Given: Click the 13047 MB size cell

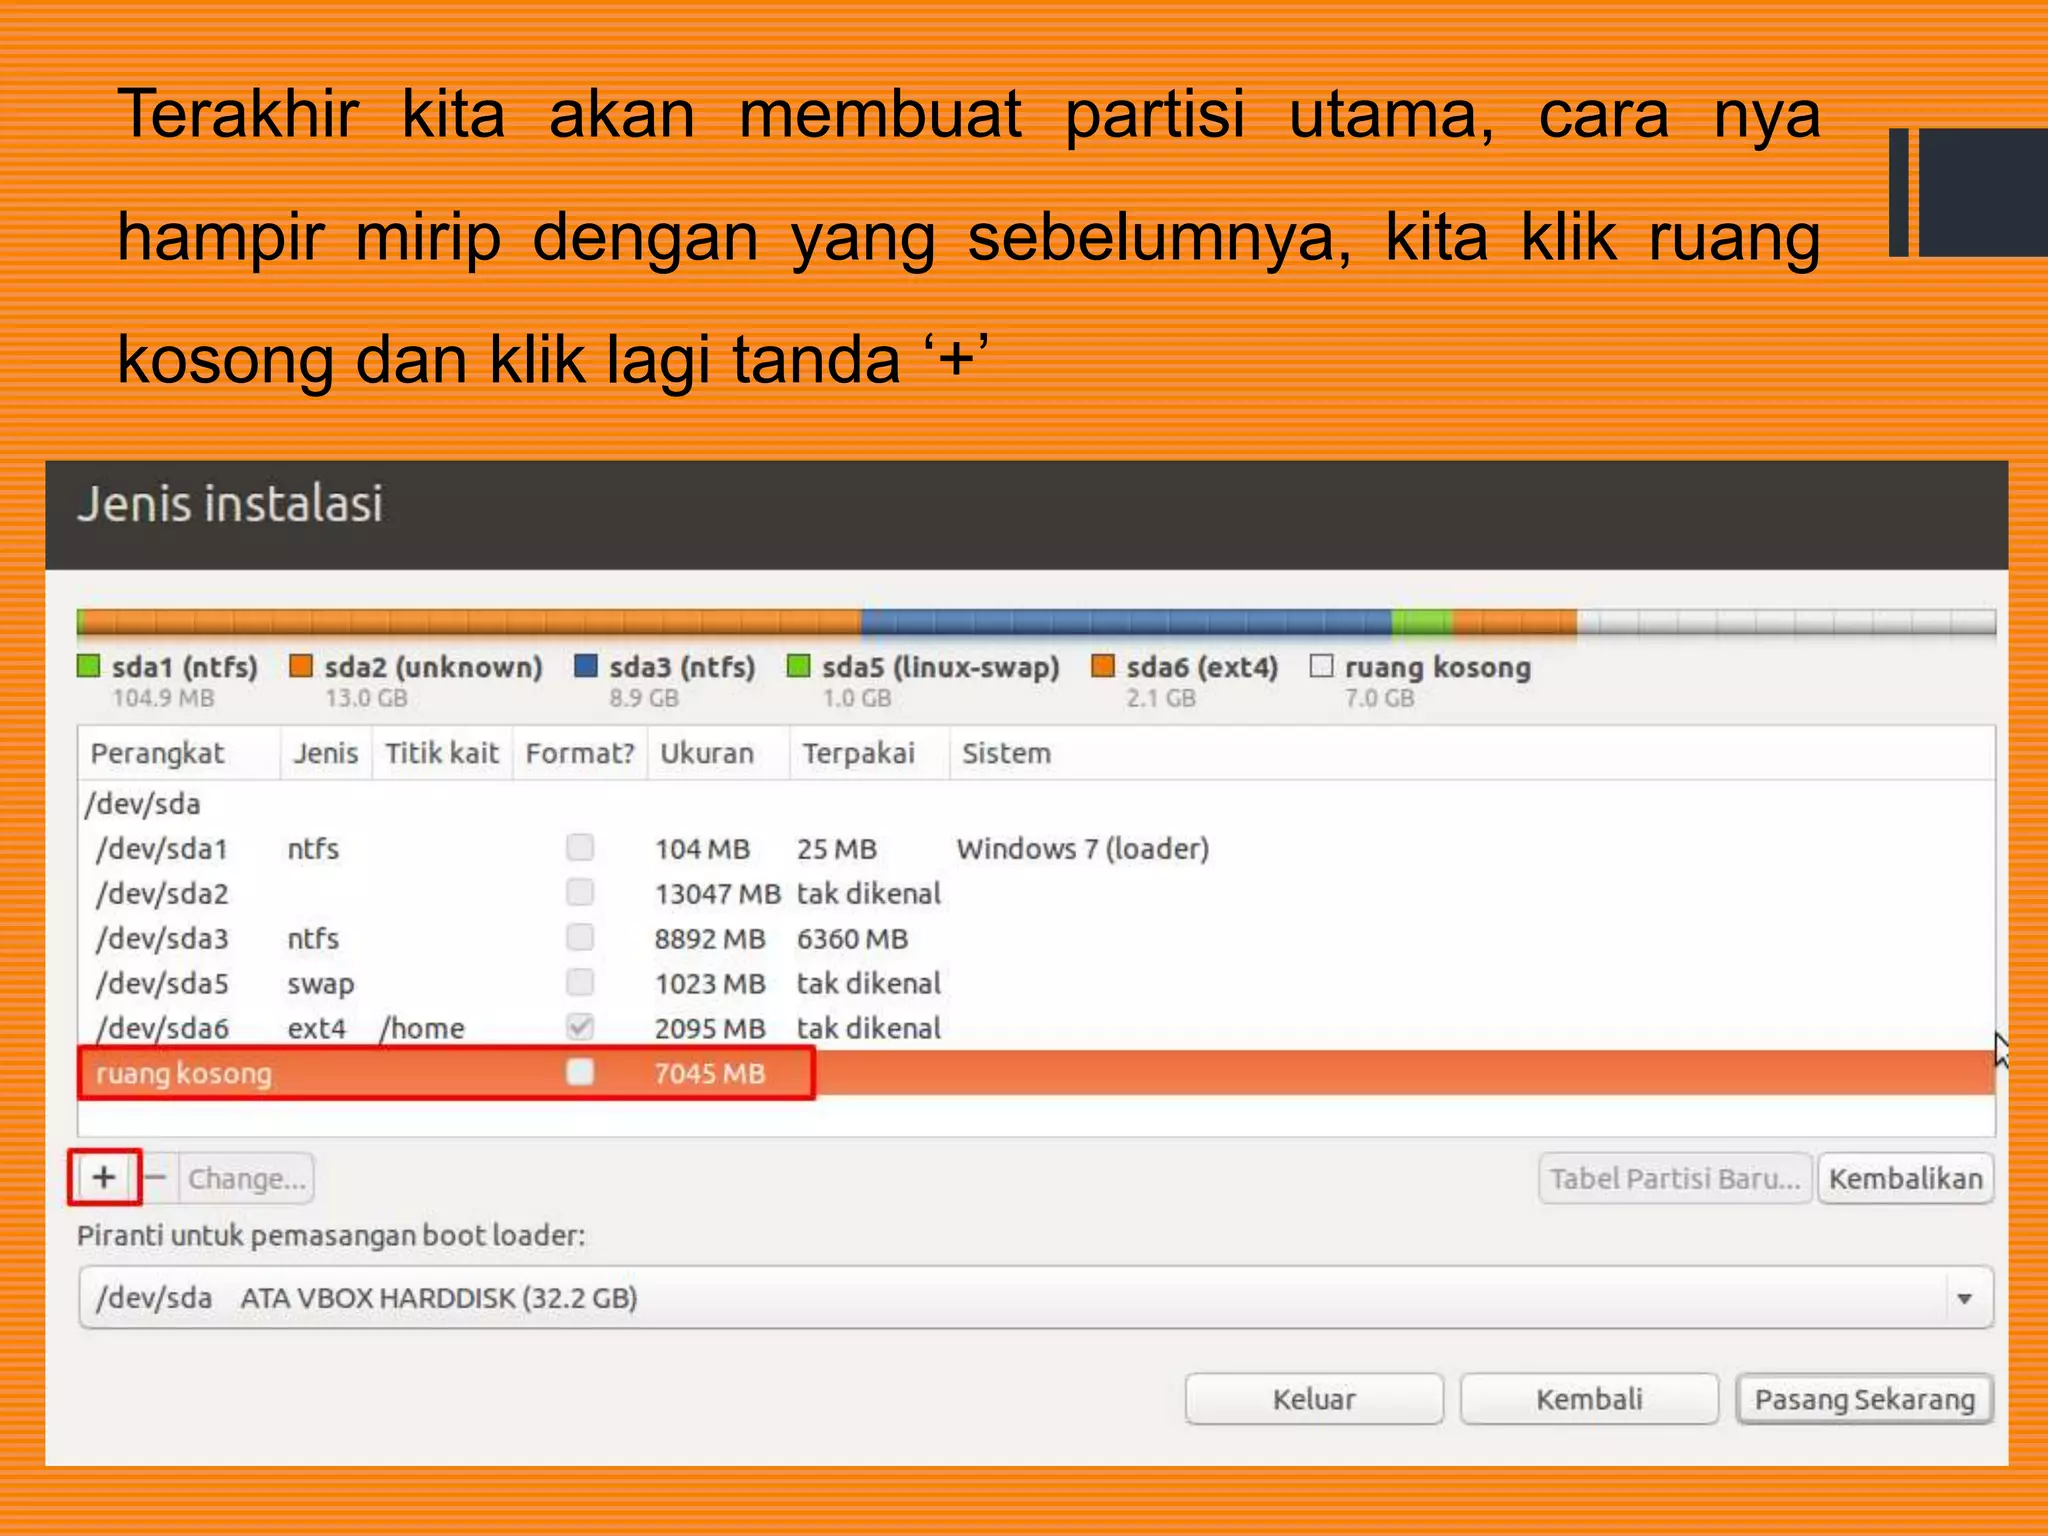Looking at the screenshot, I should (717, 894).
